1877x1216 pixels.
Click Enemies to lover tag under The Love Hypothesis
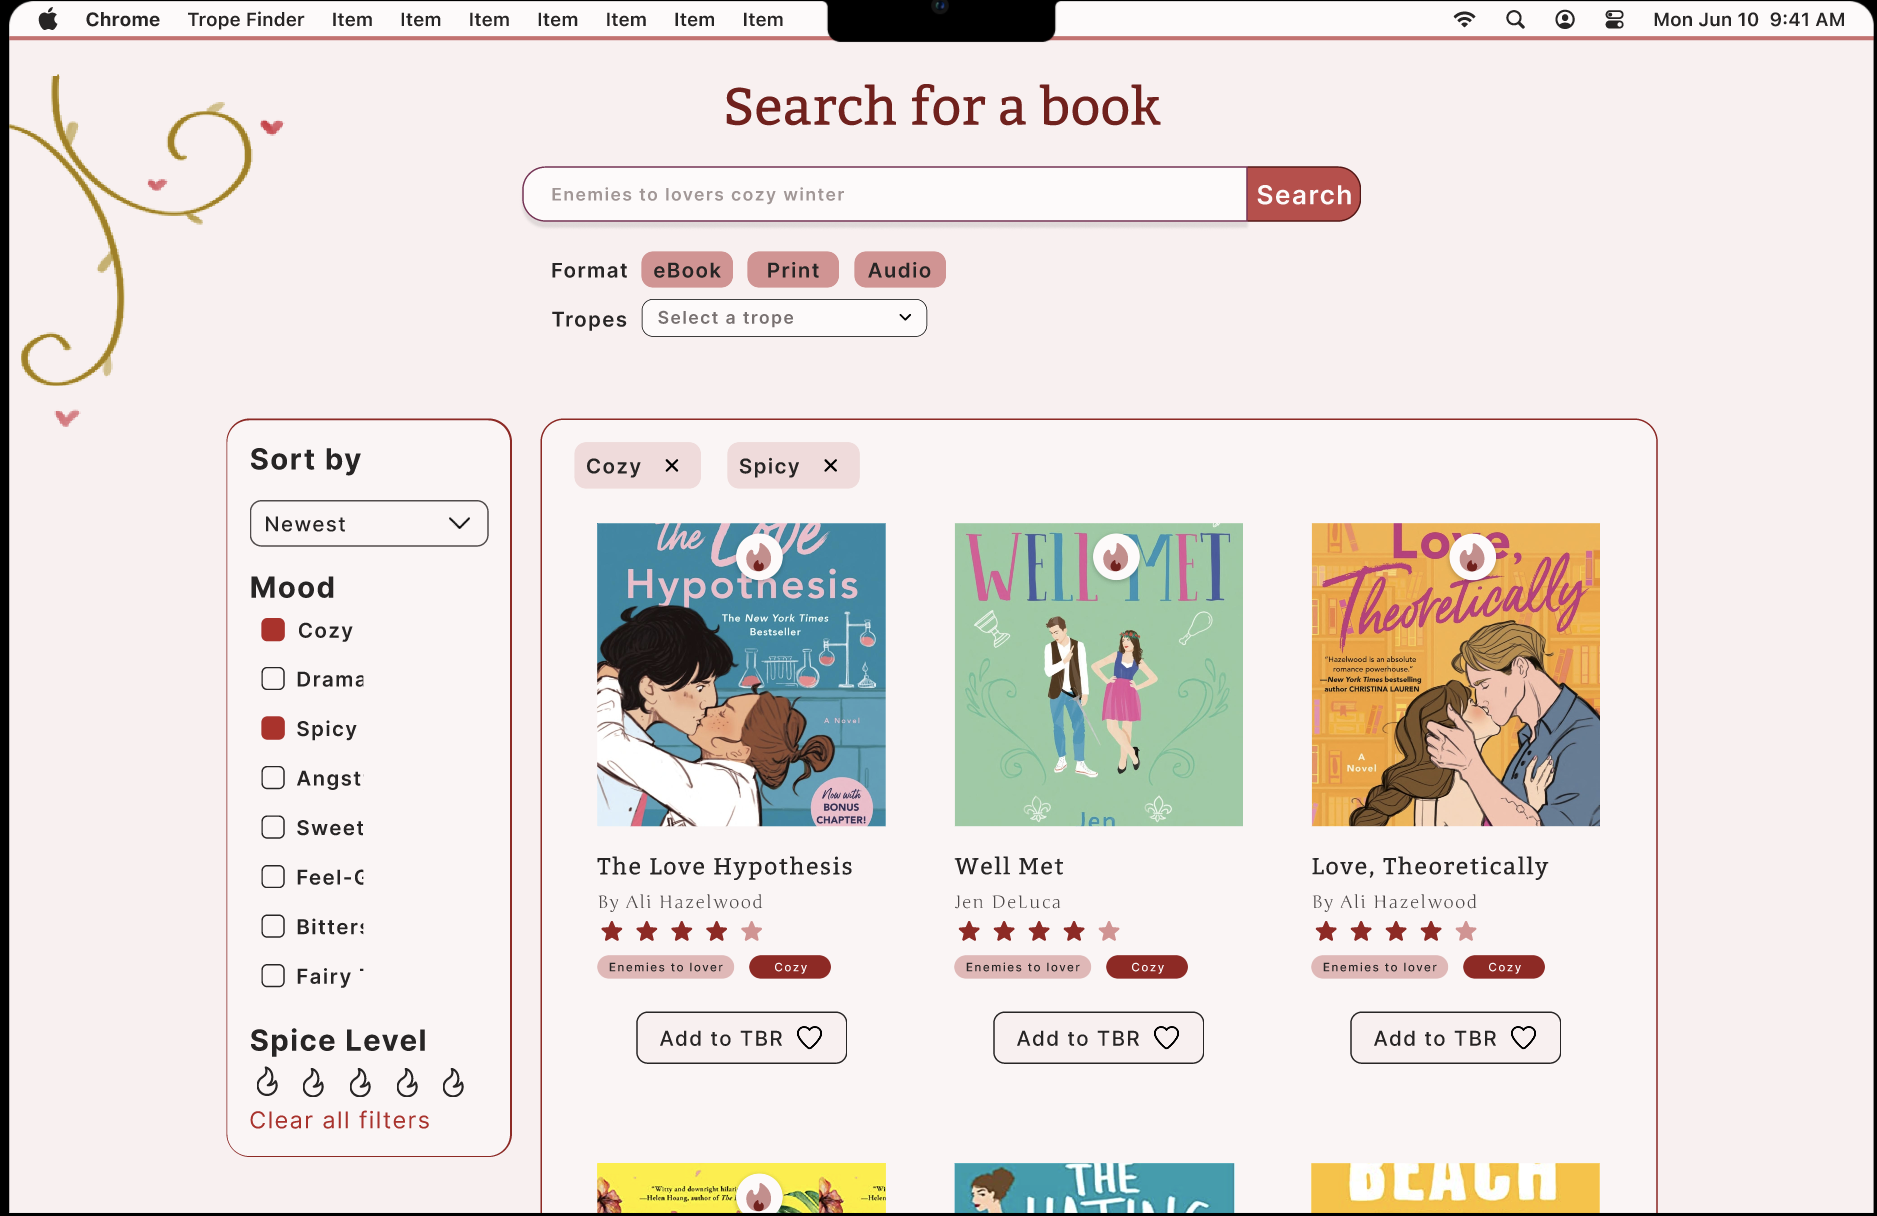click(x=665, y=967)
